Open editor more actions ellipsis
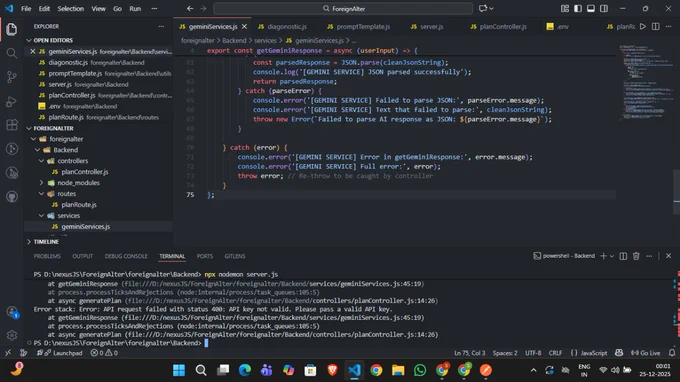 (x=668, y=26)
